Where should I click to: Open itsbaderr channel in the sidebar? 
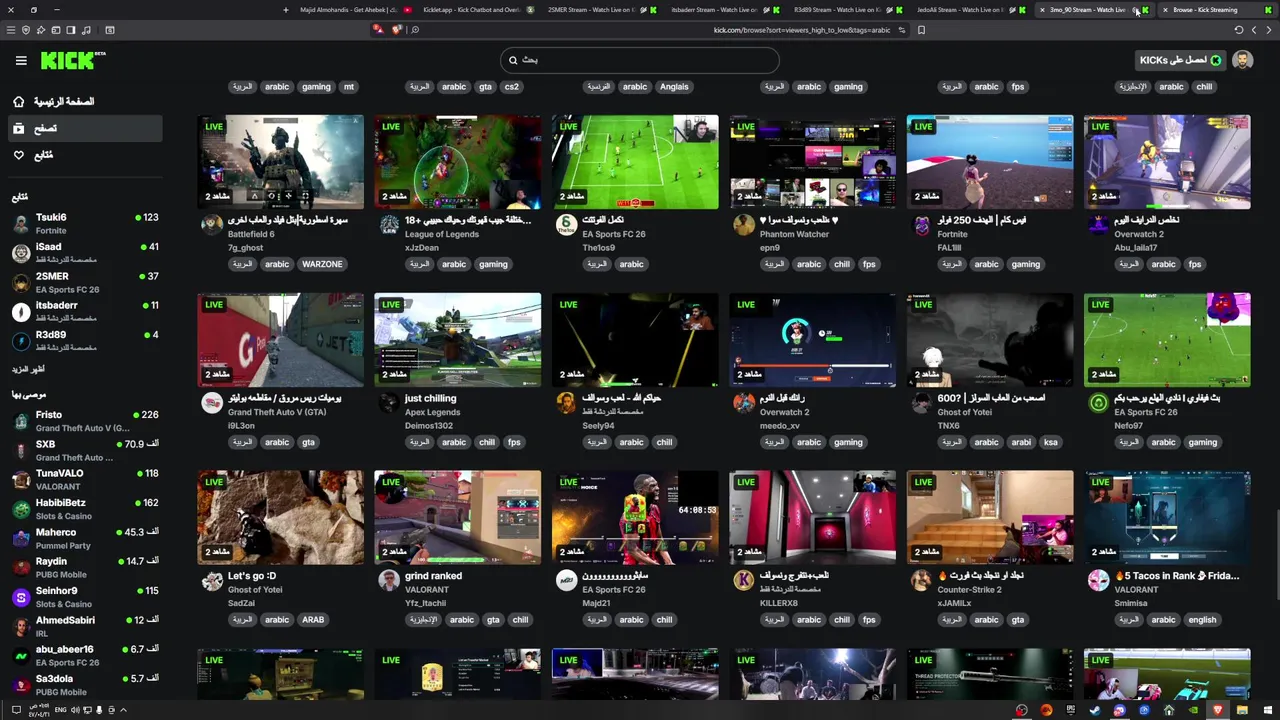85,311
